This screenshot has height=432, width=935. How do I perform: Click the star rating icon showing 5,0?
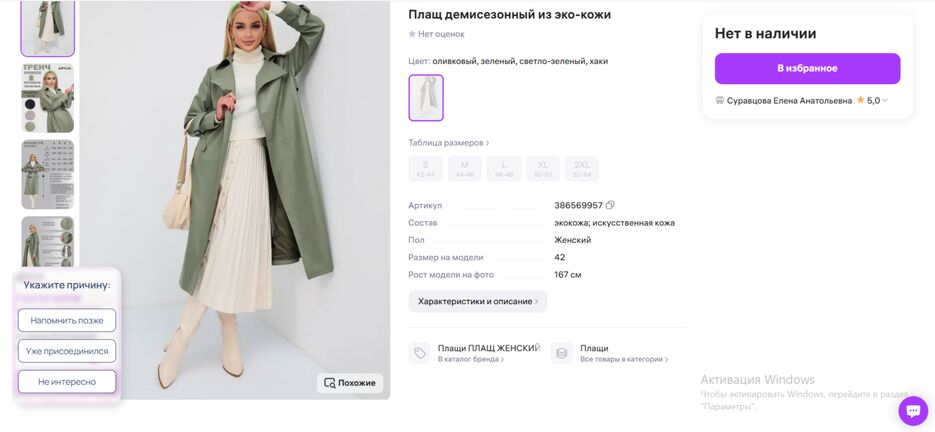click(860, 100)
